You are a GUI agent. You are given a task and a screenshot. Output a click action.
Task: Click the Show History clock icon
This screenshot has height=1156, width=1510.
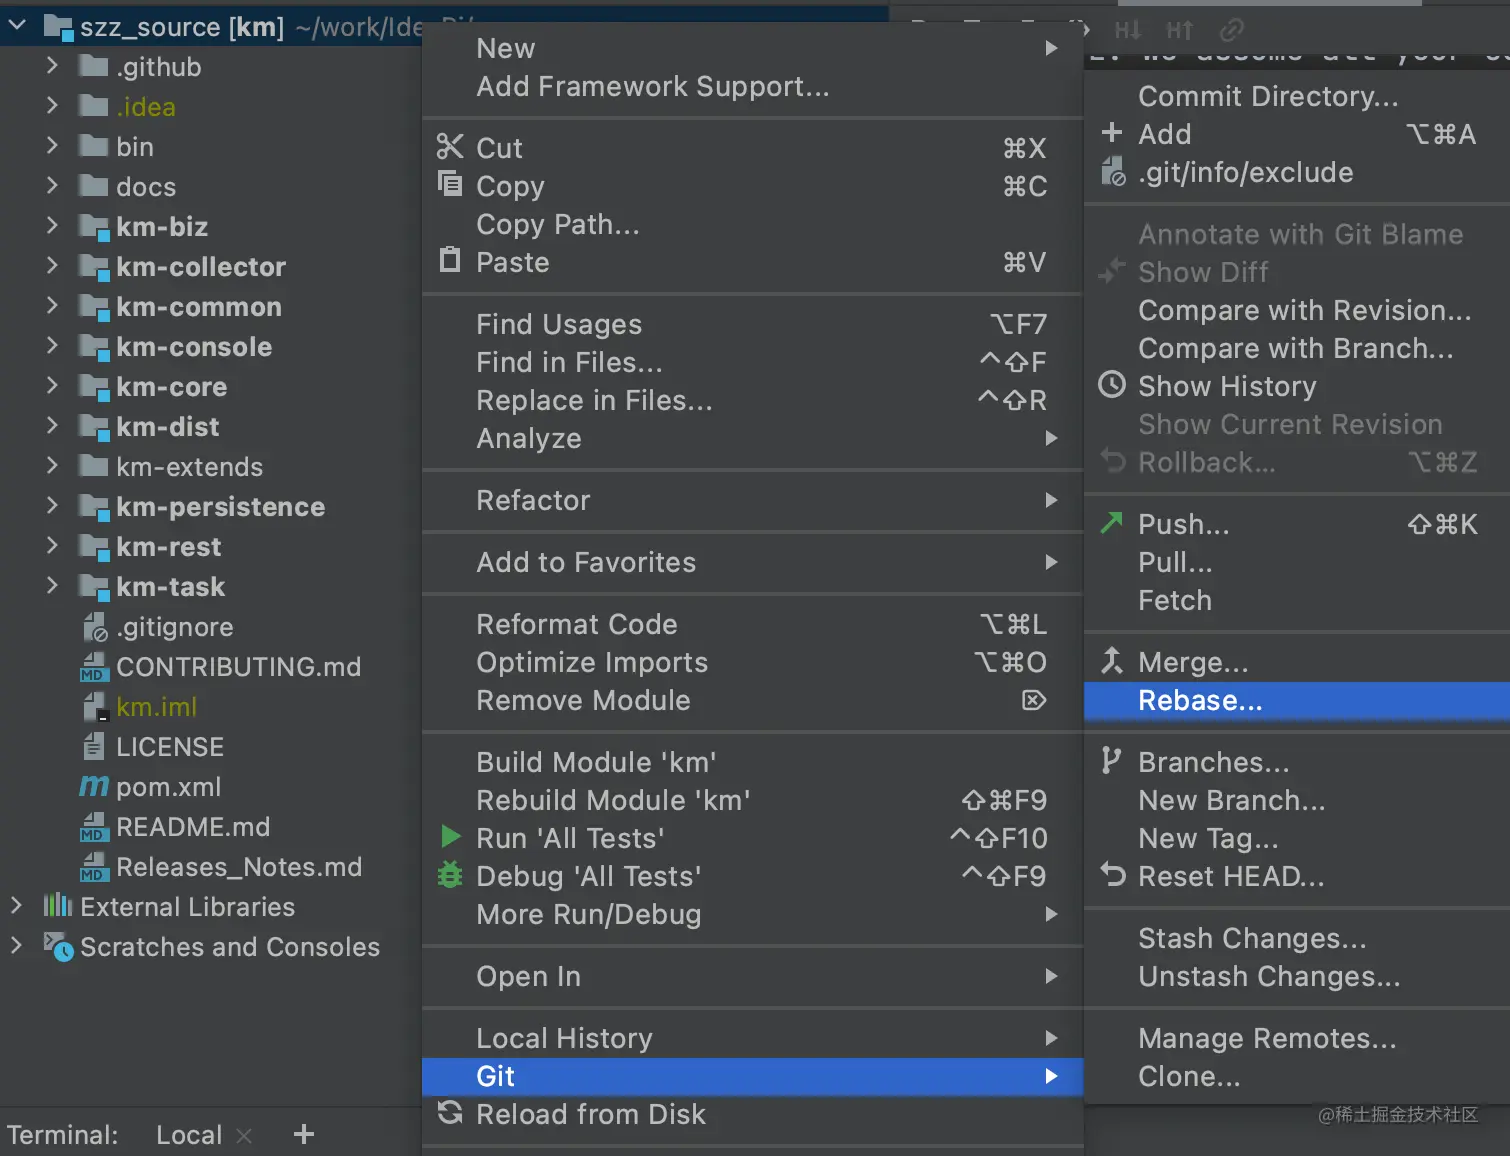pyautogui.click(x=1112, y=385)
